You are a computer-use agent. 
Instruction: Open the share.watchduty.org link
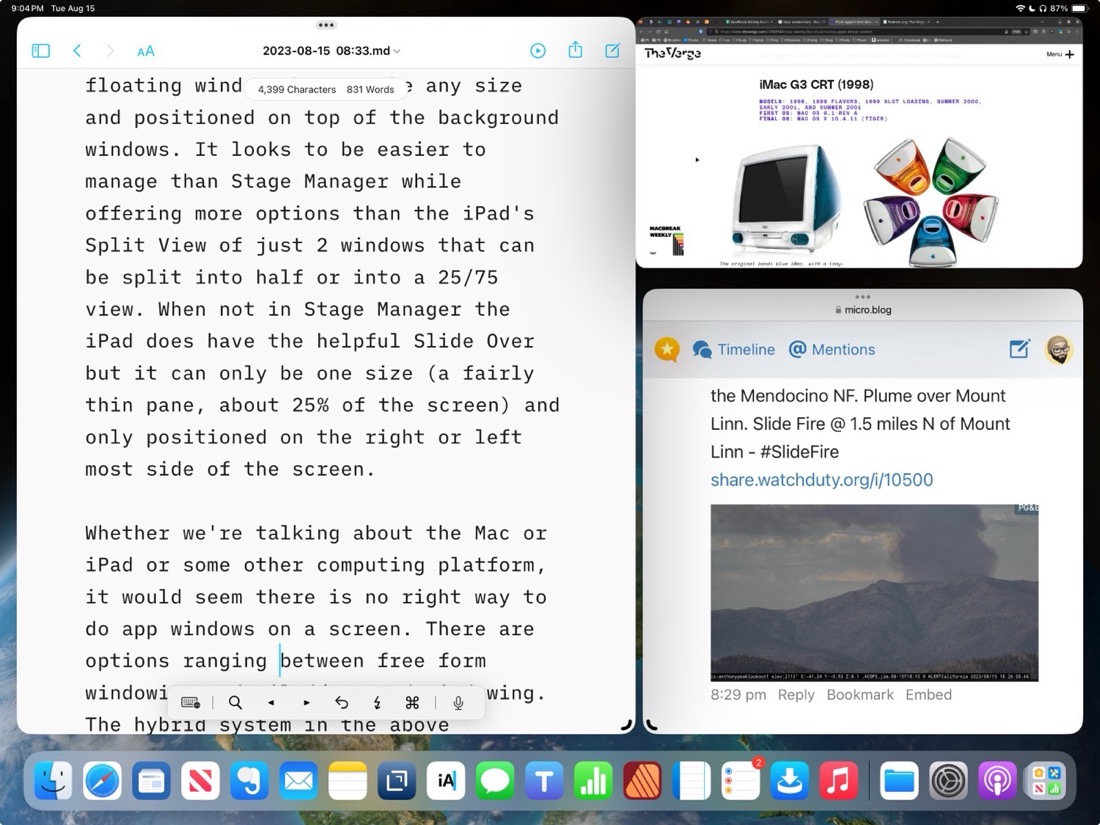coord(821,480)
